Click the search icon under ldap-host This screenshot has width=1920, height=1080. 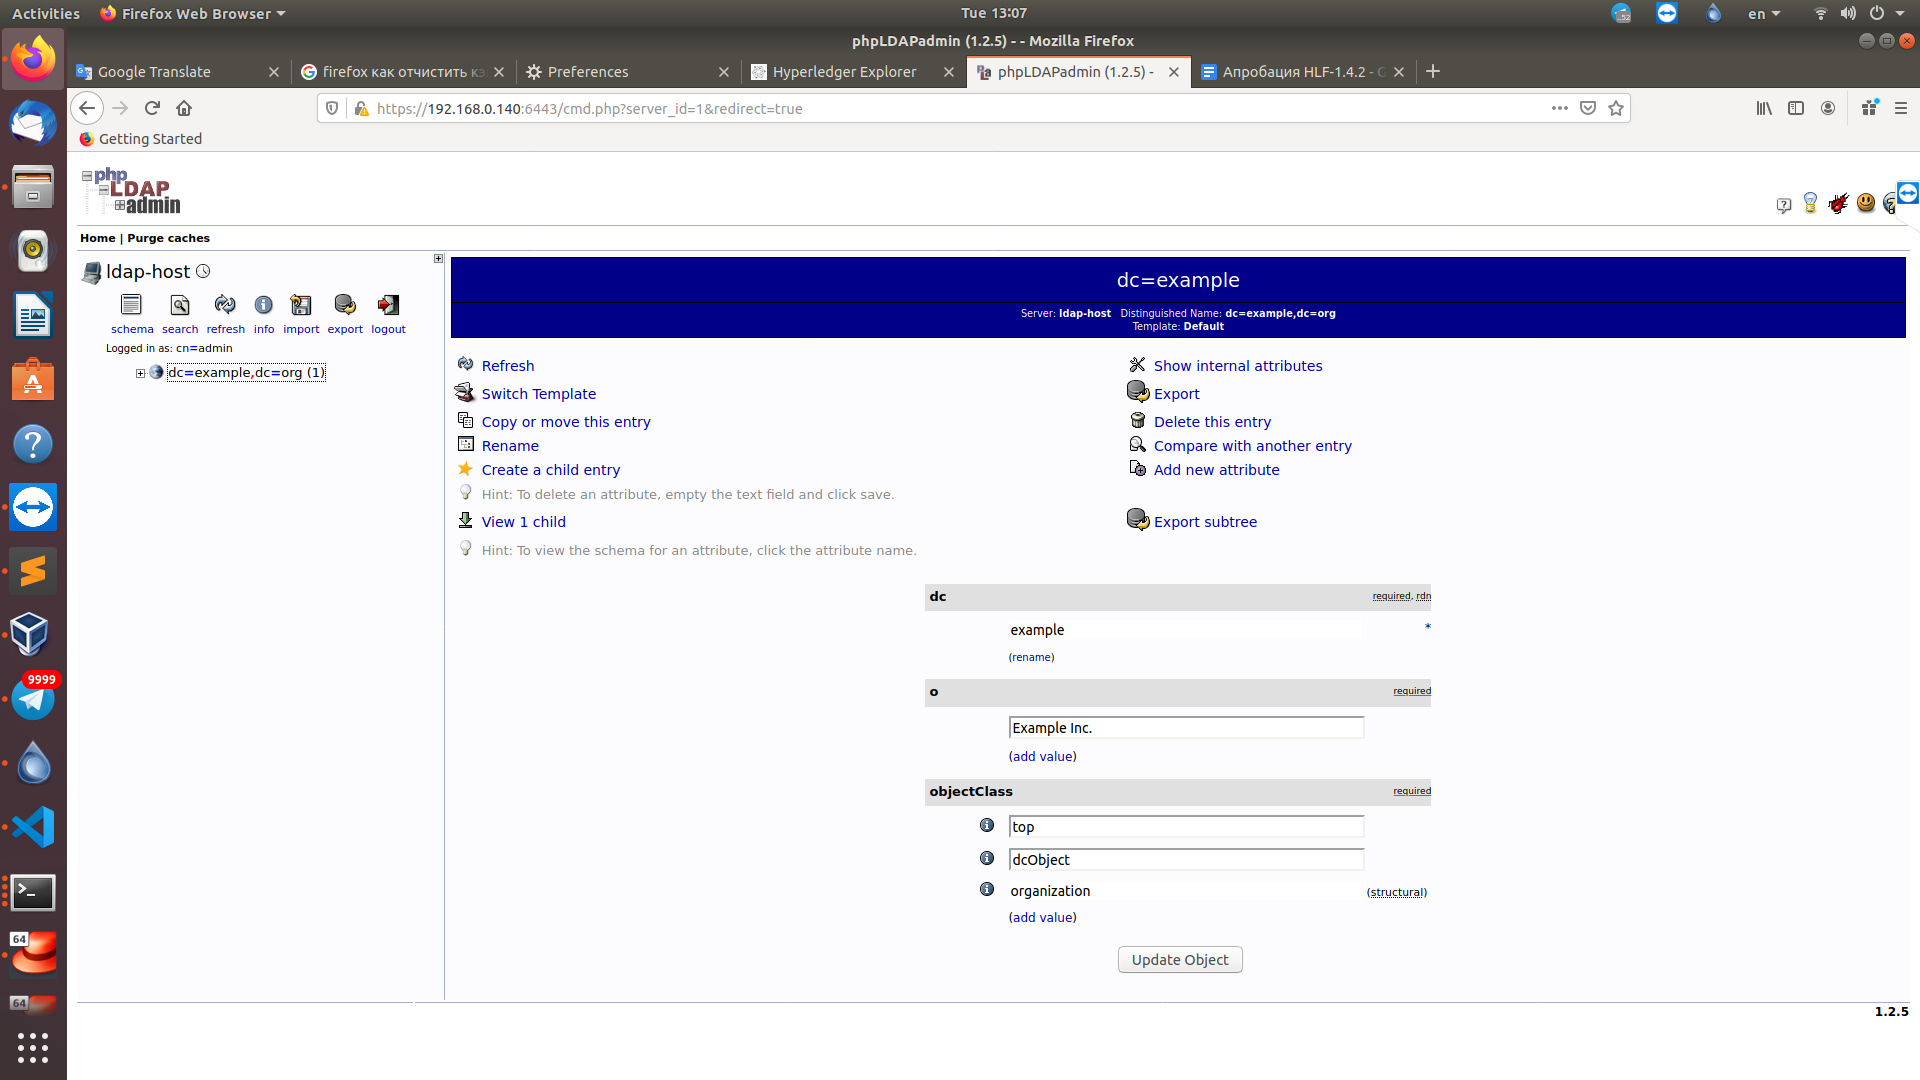point(180,305)
